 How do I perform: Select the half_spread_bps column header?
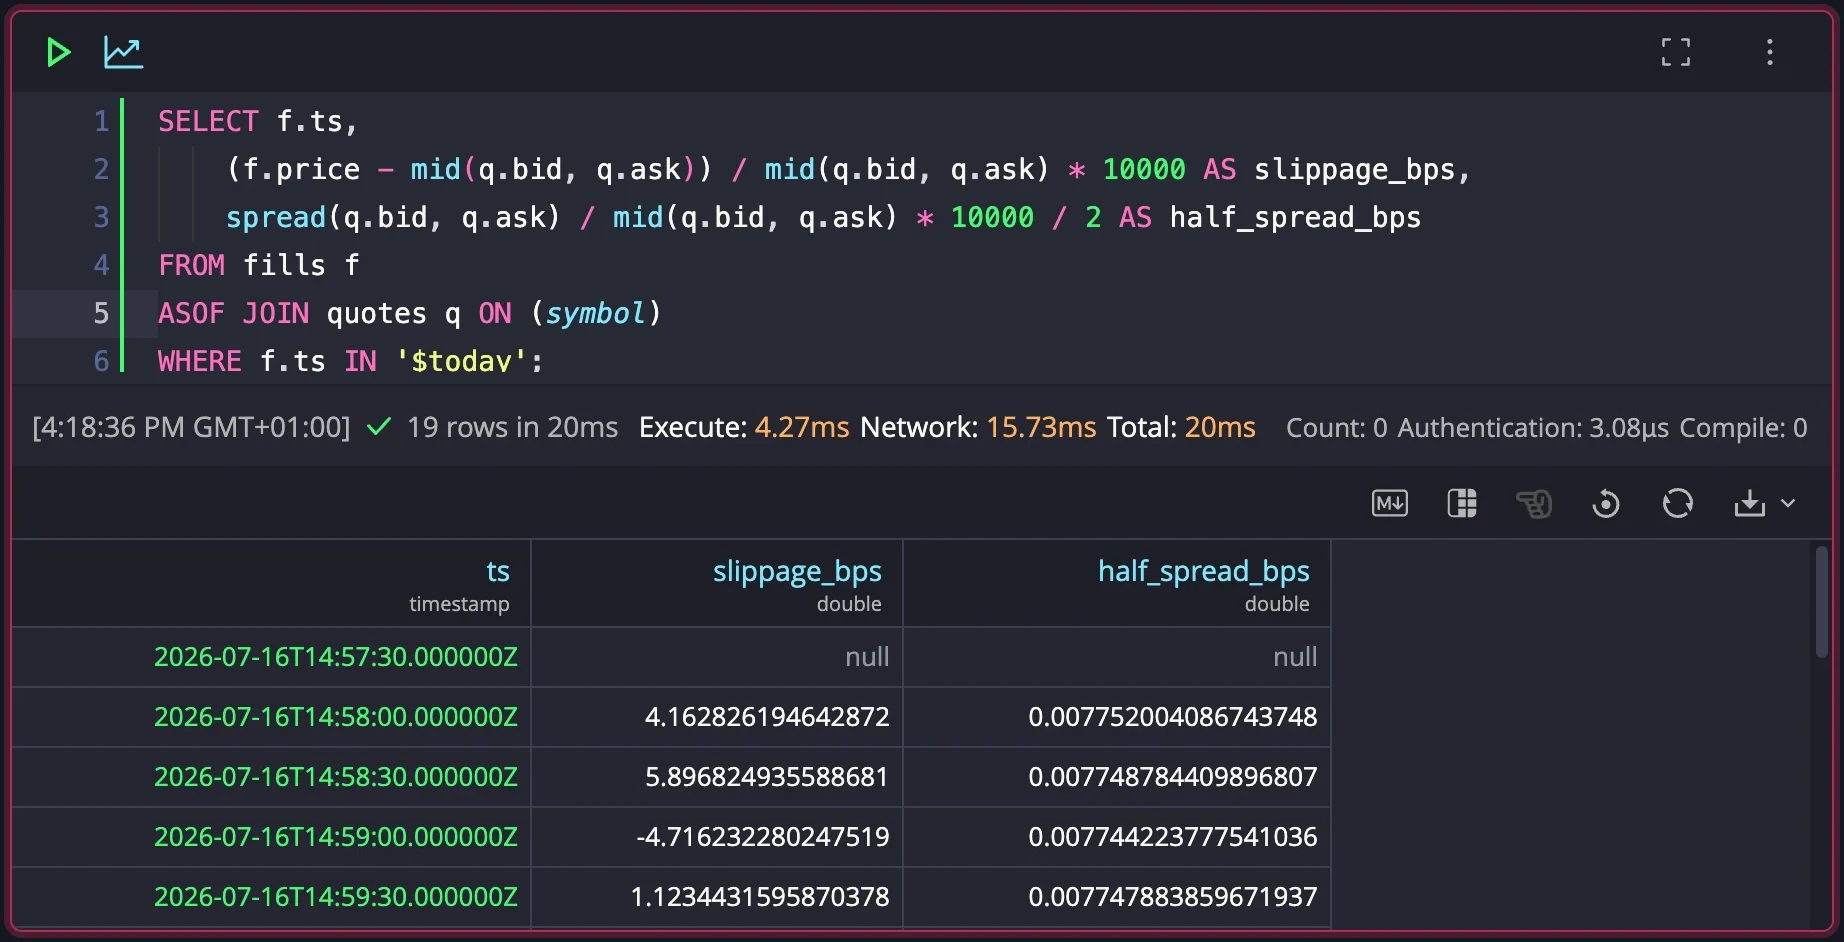tap(1117, 584)
